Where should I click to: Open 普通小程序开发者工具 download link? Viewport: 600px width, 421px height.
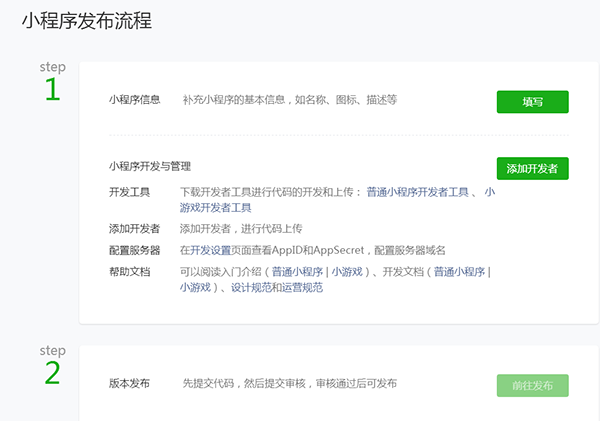(417, 192)
